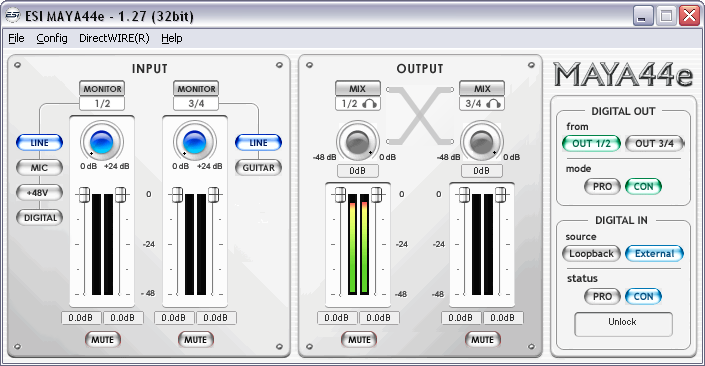Set digital out source to OUT 3/4
The image size is (705, 366).
[654, 143]
